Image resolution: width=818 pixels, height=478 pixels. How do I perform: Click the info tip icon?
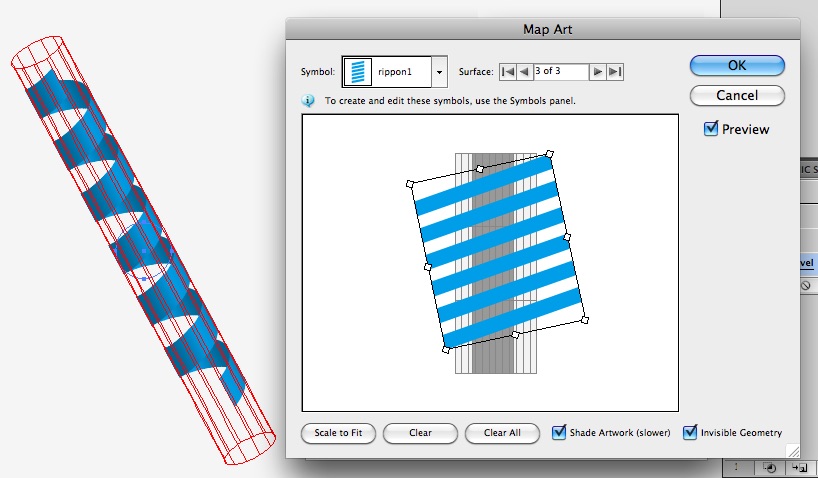(309, 101)
